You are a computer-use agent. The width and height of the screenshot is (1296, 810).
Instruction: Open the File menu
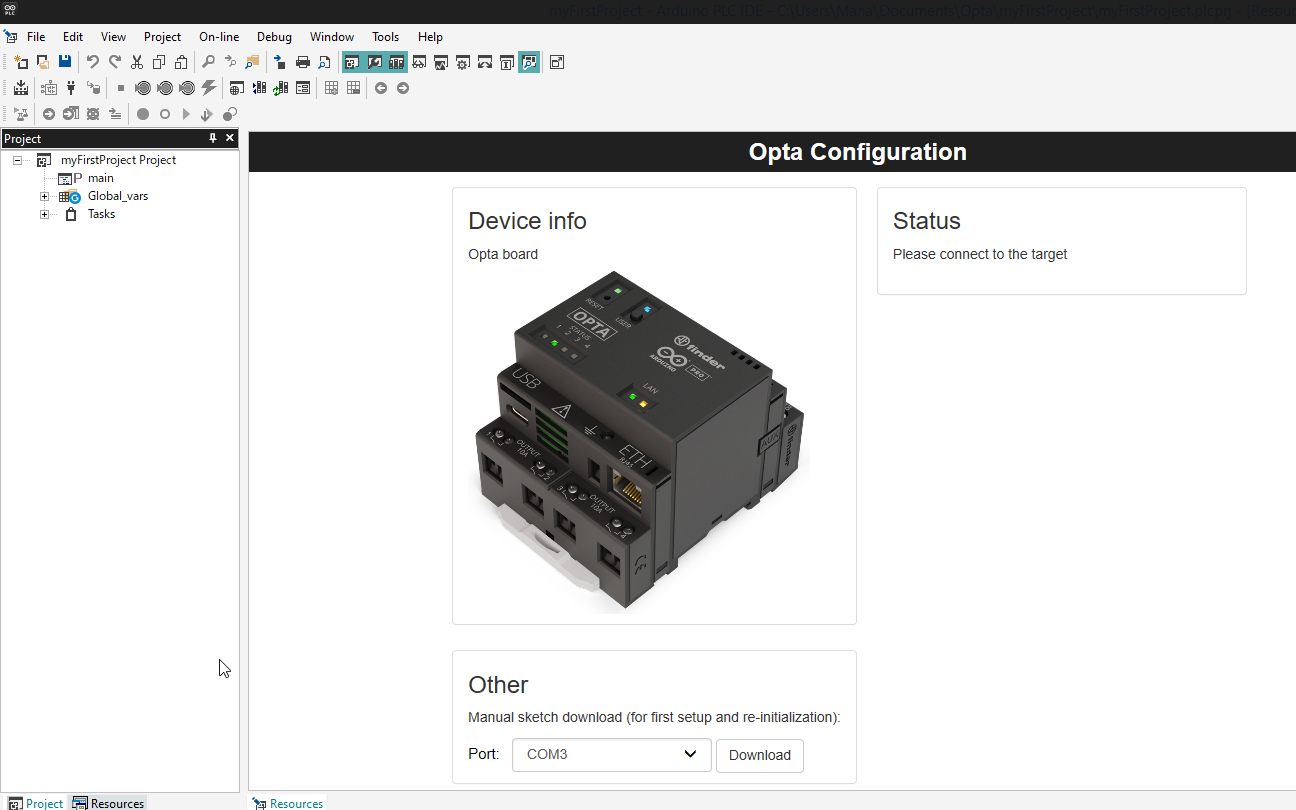[36, 37]
